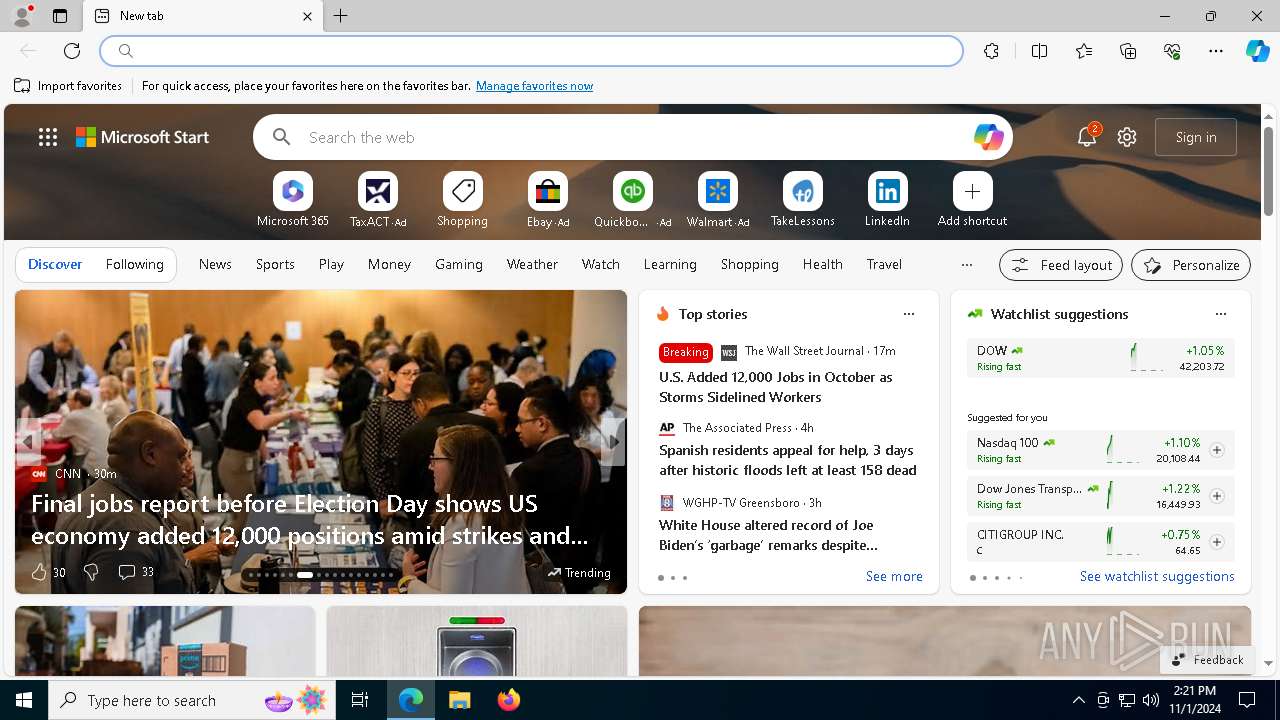Click the Search the web field
Viewport: 1280px width, 720px height.
pos(632,137)
